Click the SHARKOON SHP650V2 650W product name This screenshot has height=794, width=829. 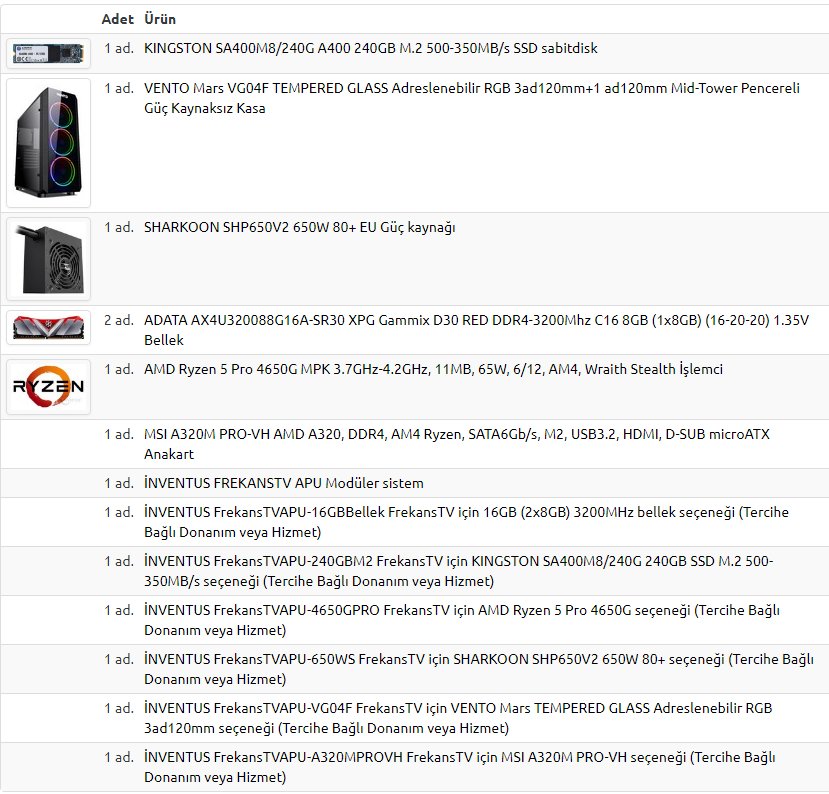pos(299,227)
